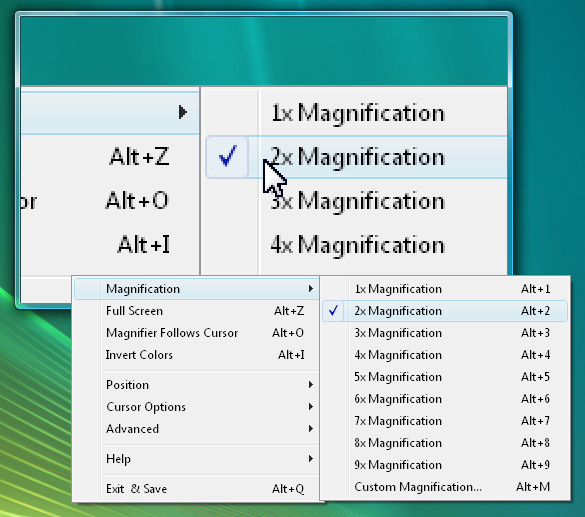Select 3x Magnification in submenu
This screenshot has width=585, height=517.
[x=445, y=333]
